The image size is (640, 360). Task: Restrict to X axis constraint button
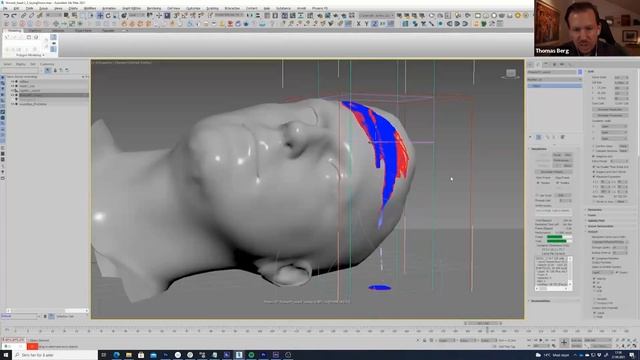pos(359,24)
